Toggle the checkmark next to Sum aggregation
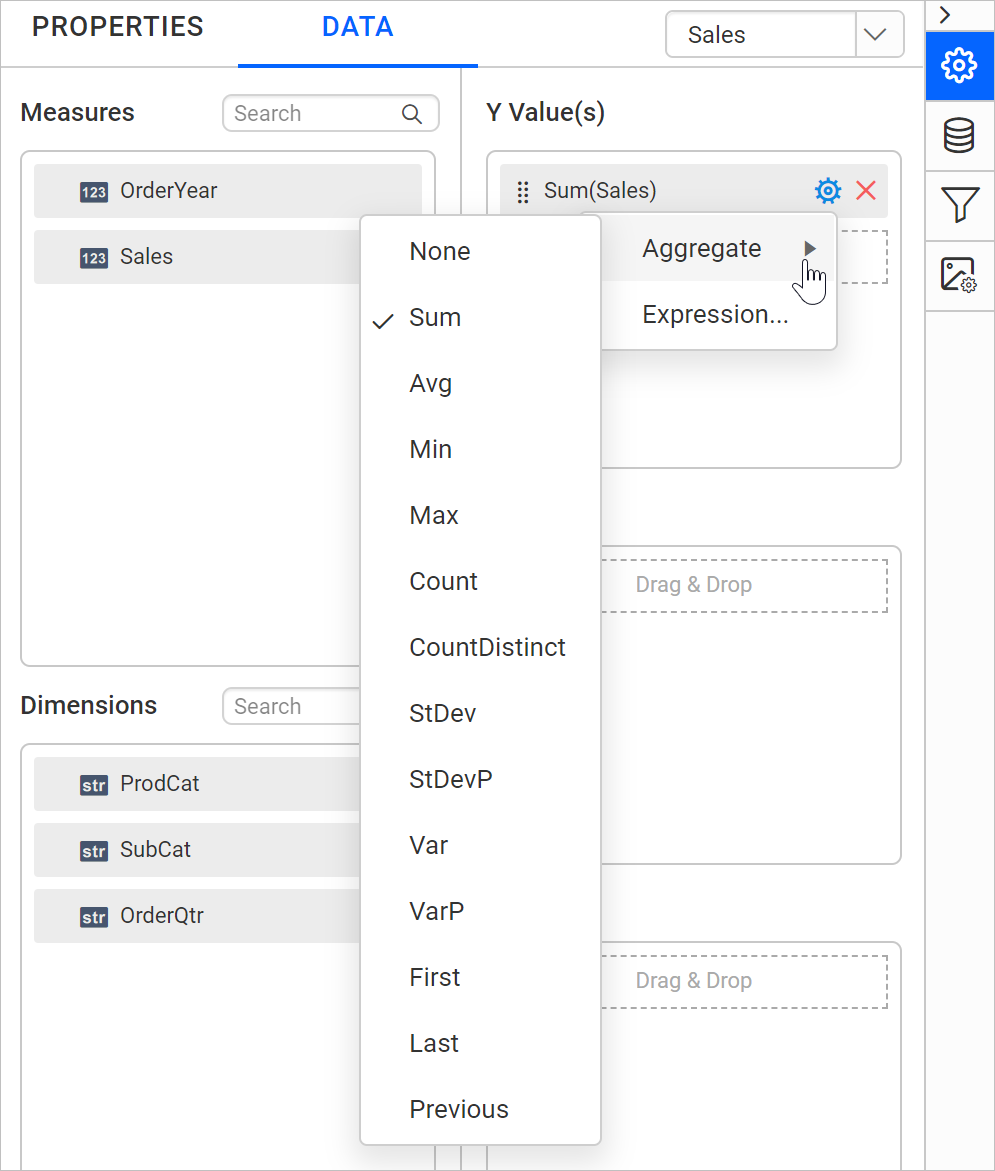 pos(383,320)
